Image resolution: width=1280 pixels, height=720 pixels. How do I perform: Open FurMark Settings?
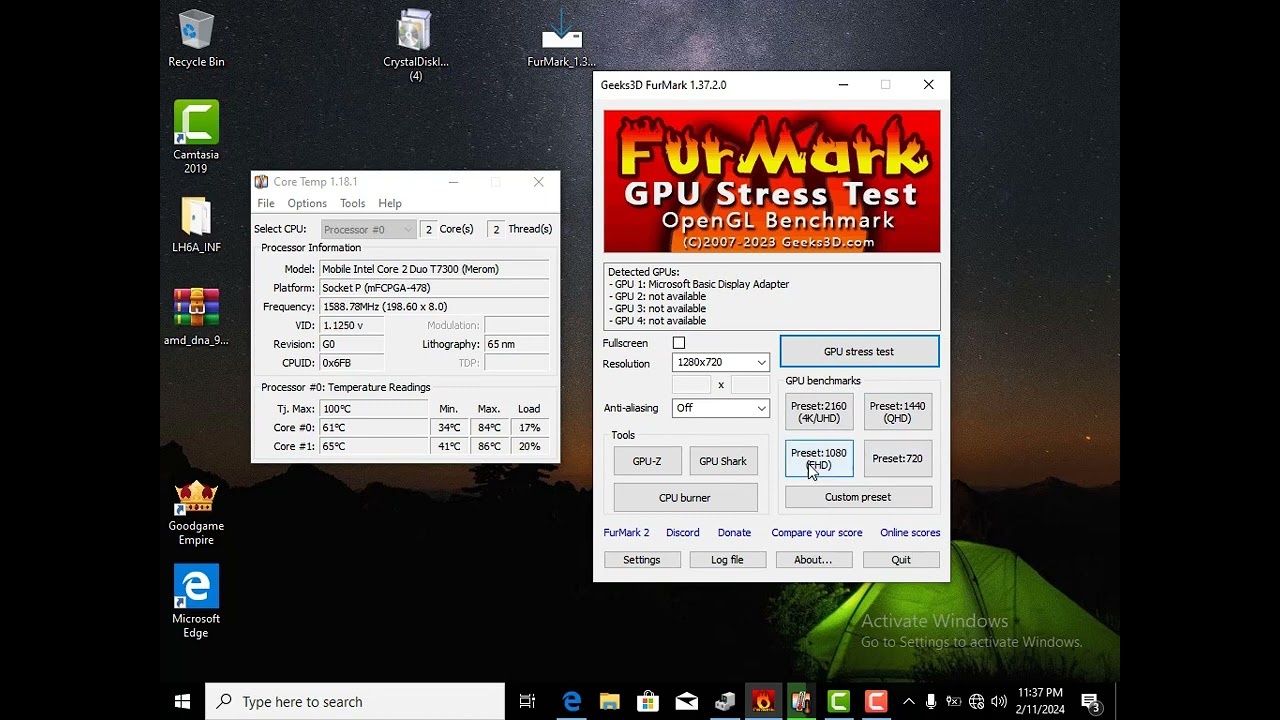pyautogui.click(x=642, y=560)
